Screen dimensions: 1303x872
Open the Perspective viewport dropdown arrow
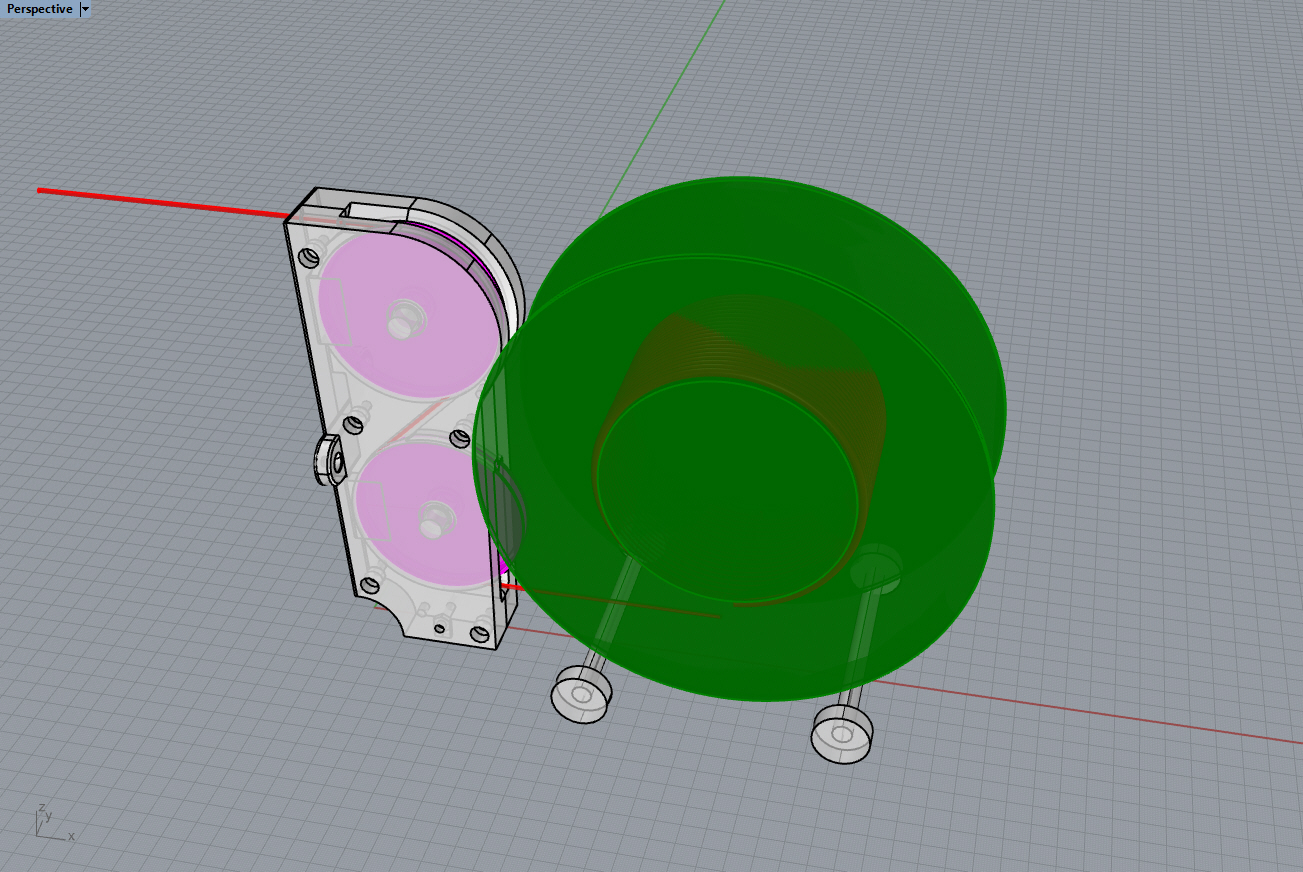coord(85,9)
